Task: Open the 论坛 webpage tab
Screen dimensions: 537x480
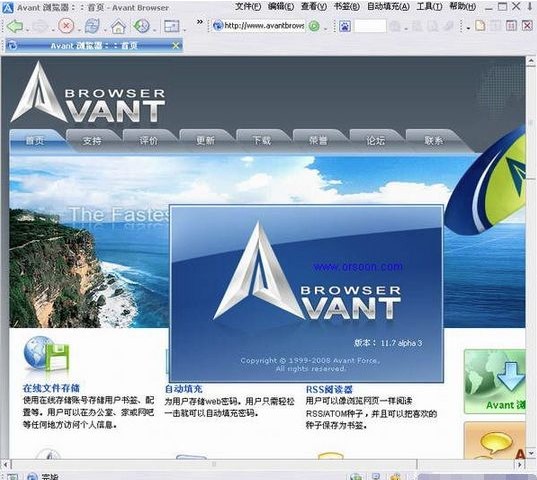Action: pyautogui.click(x=376, y=140)
